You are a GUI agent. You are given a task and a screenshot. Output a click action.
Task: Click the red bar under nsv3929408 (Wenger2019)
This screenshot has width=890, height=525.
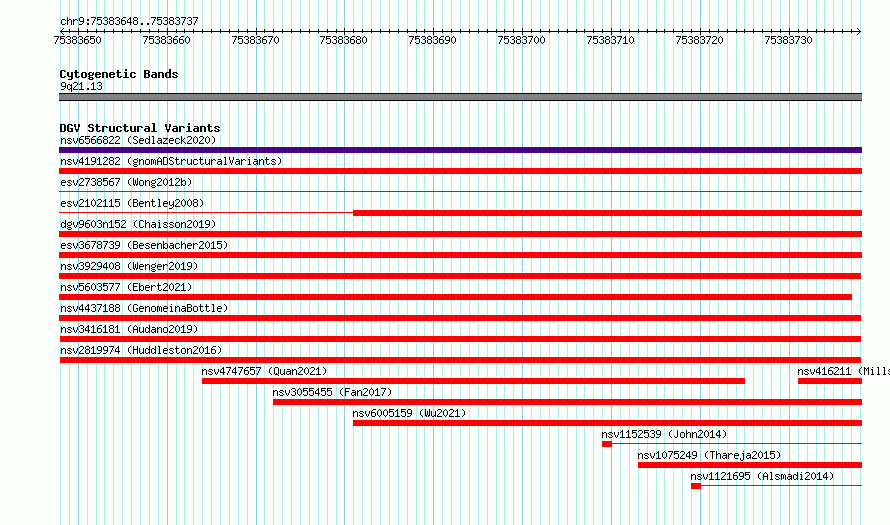tap(460, 276)
